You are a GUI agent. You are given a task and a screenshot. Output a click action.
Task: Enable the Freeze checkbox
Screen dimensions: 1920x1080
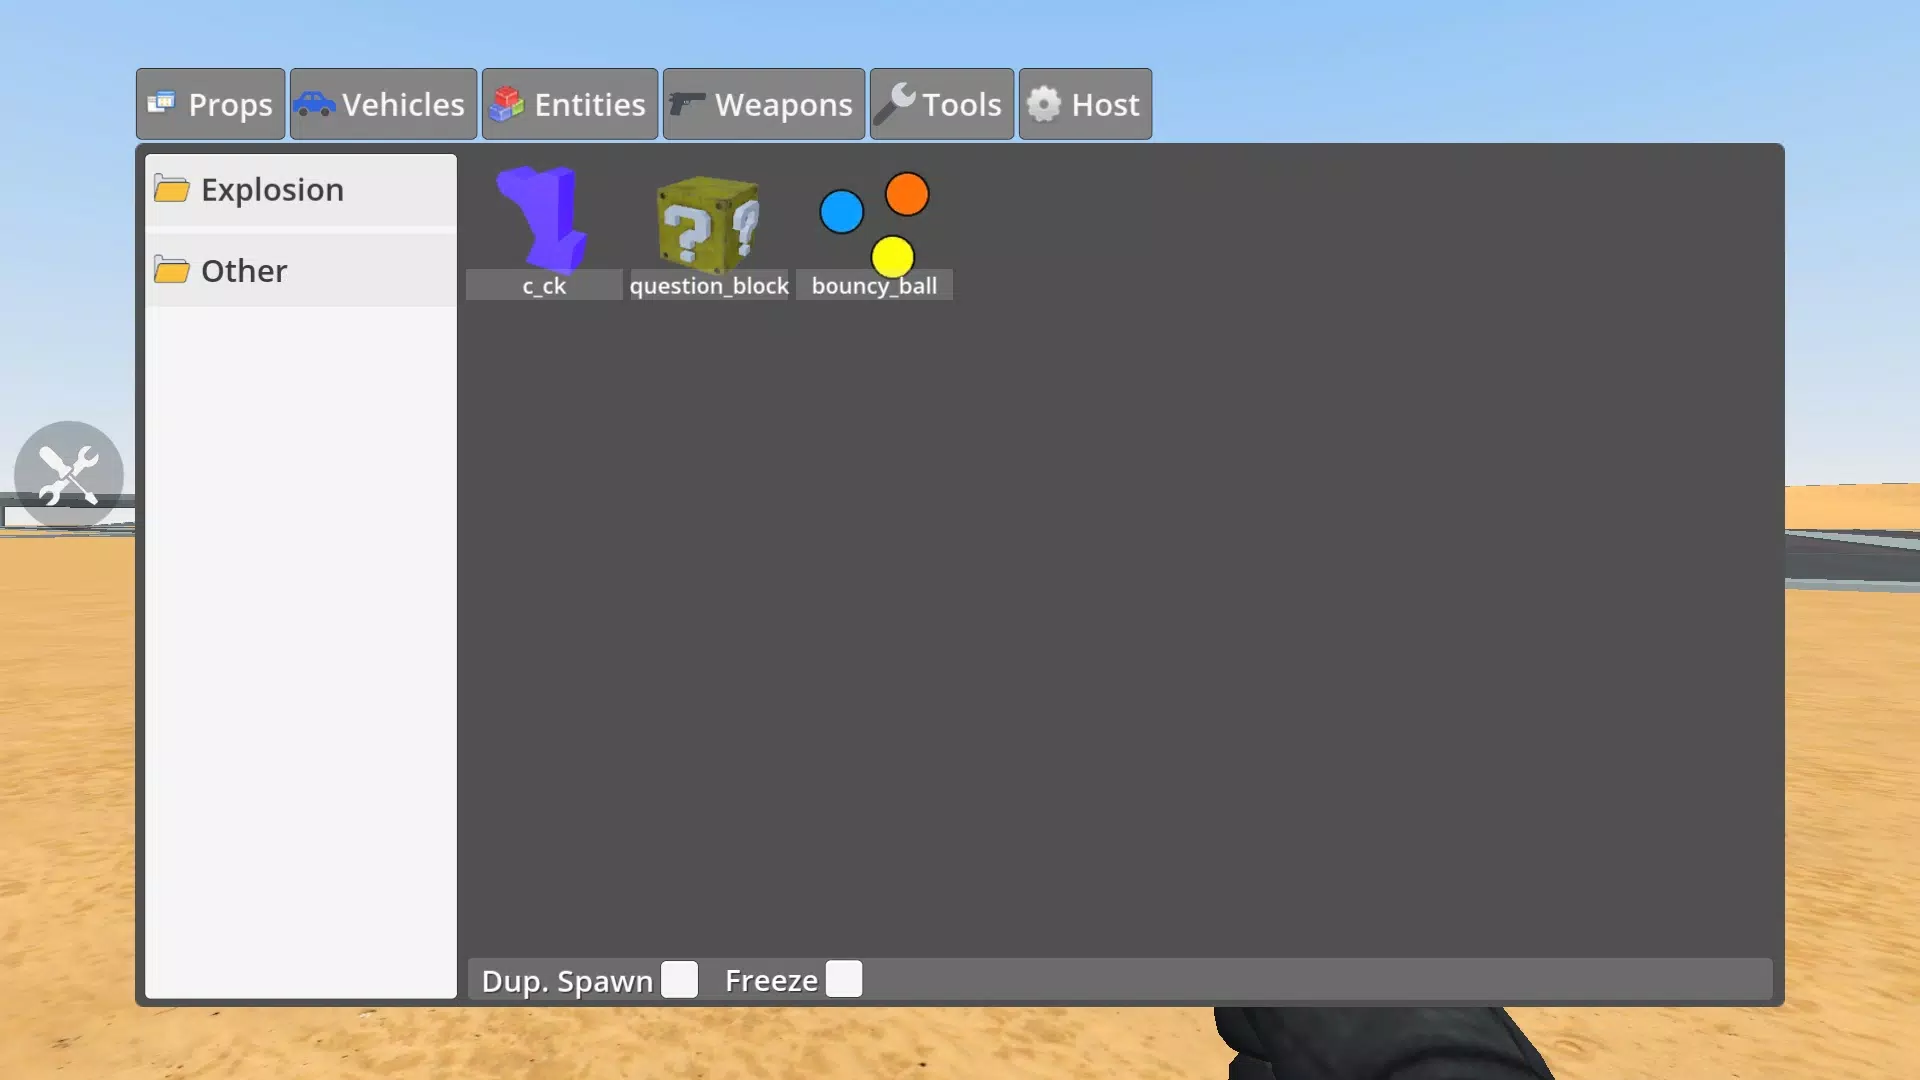pos(844,978)
